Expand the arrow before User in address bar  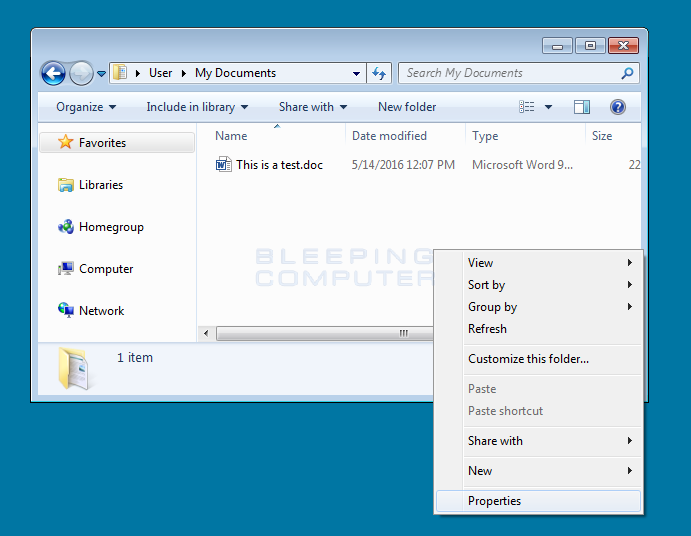tap(138, 73)
